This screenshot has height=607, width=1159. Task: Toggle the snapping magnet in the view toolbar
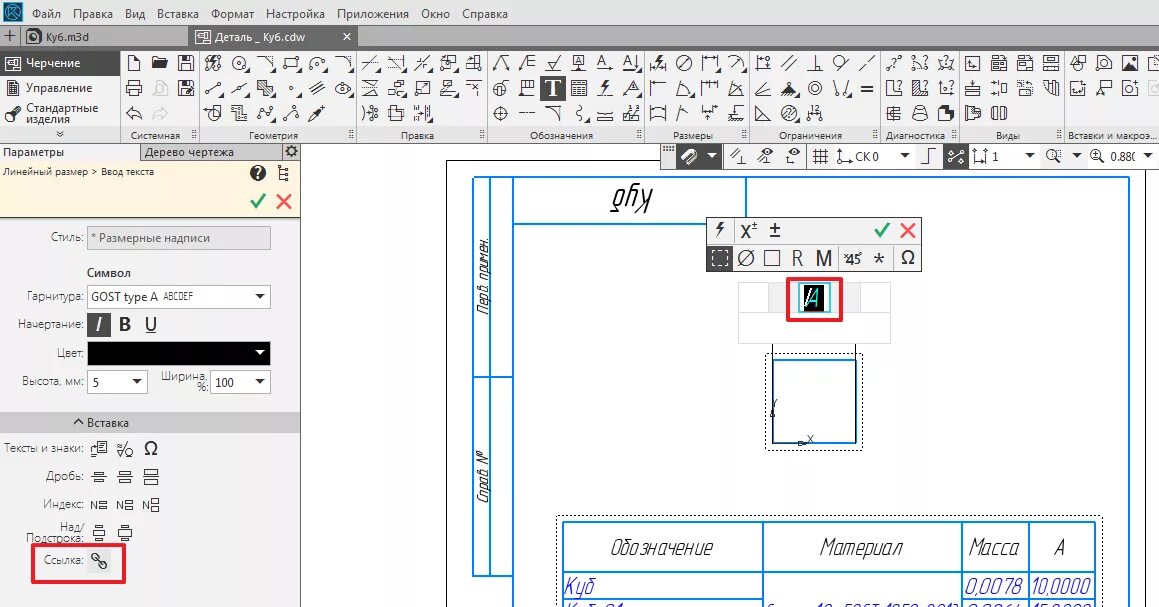(x=689, y=156)
